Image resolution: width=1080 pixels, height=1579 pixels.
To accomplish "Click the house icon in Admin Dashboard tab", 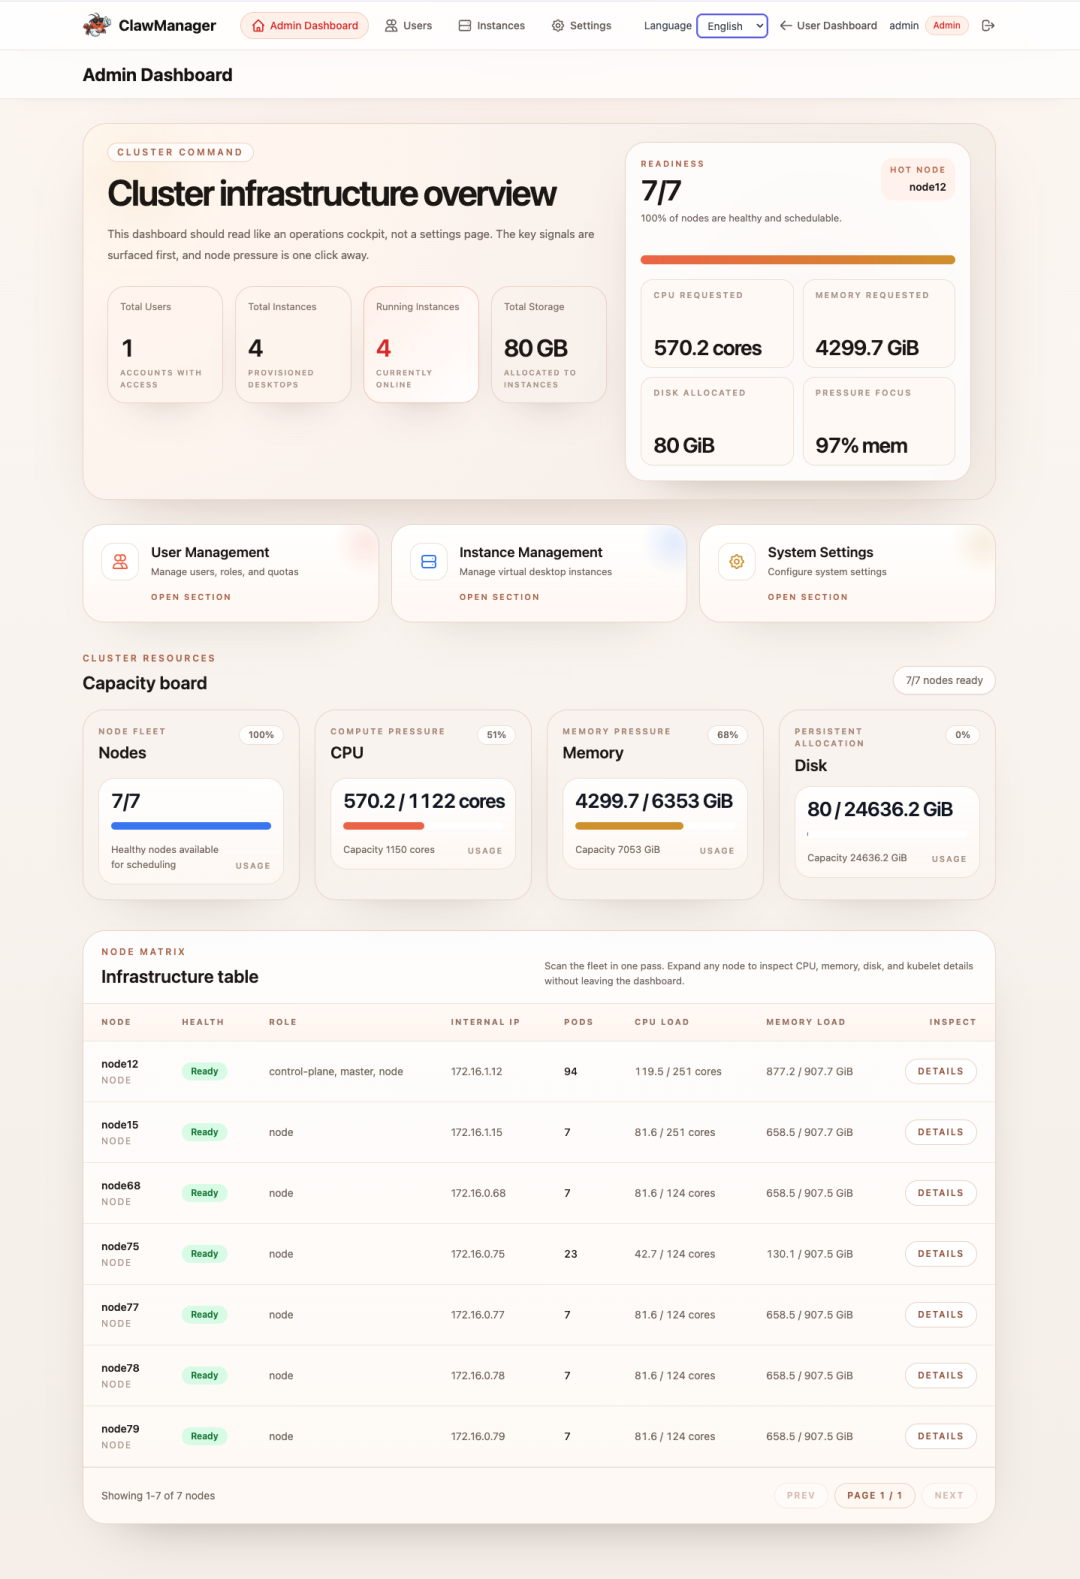I will [x=259, y=26].
